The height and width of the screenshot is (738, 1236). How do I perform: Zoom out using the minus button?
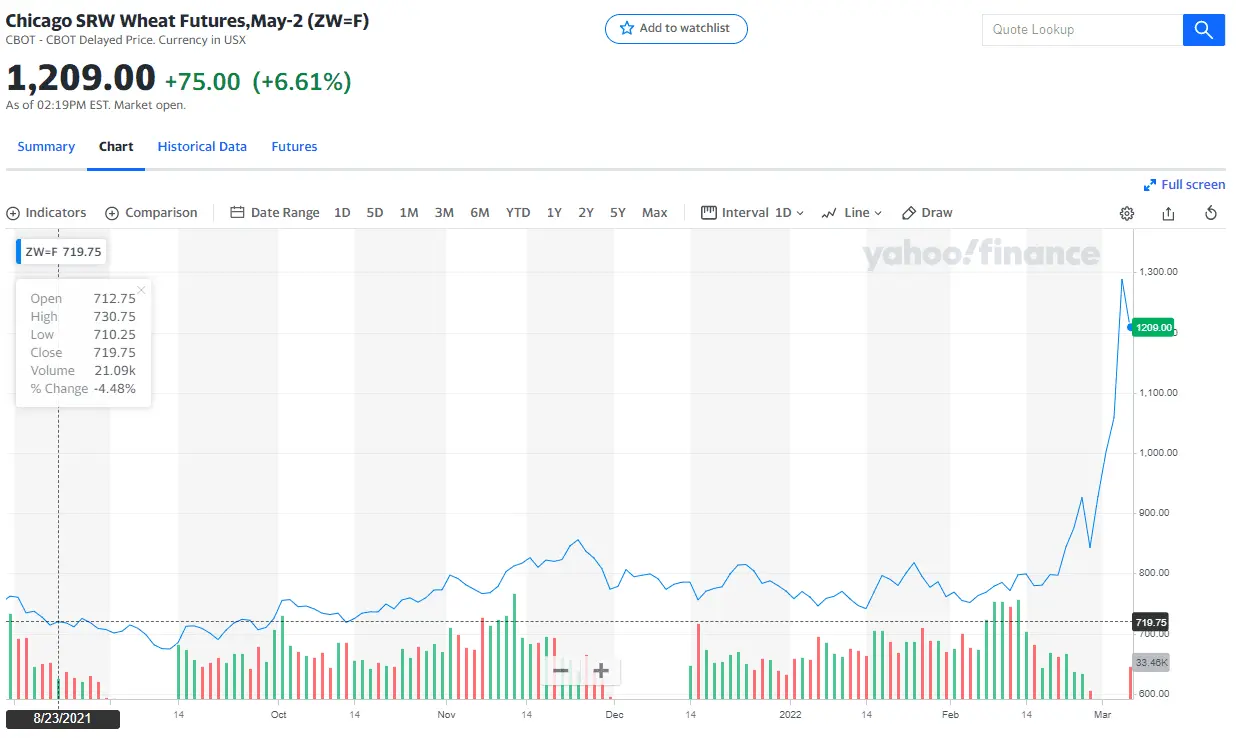point(560,671)
